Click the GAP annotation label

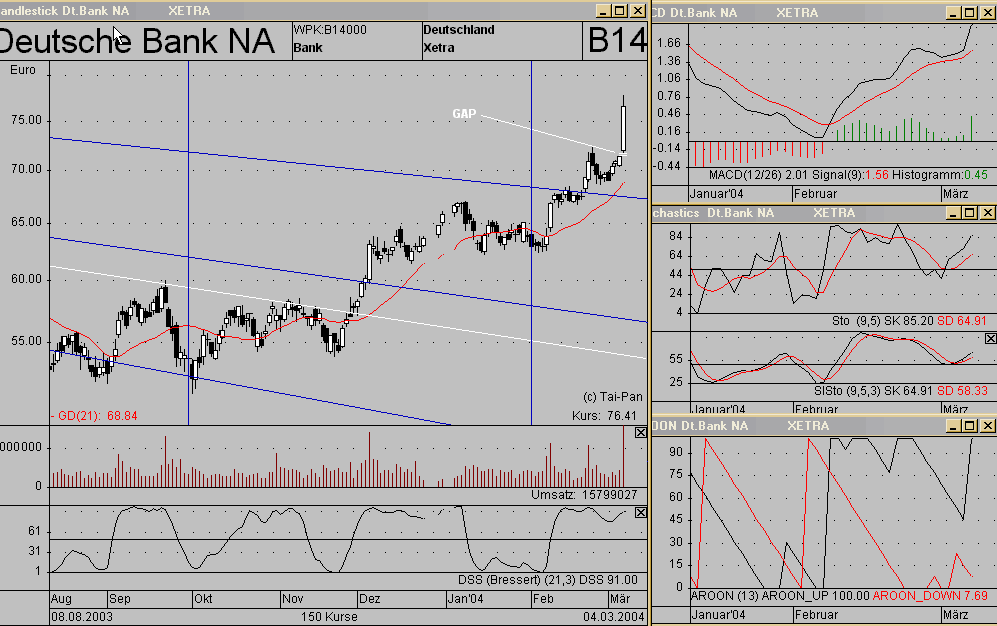click(x=464, y=114)
